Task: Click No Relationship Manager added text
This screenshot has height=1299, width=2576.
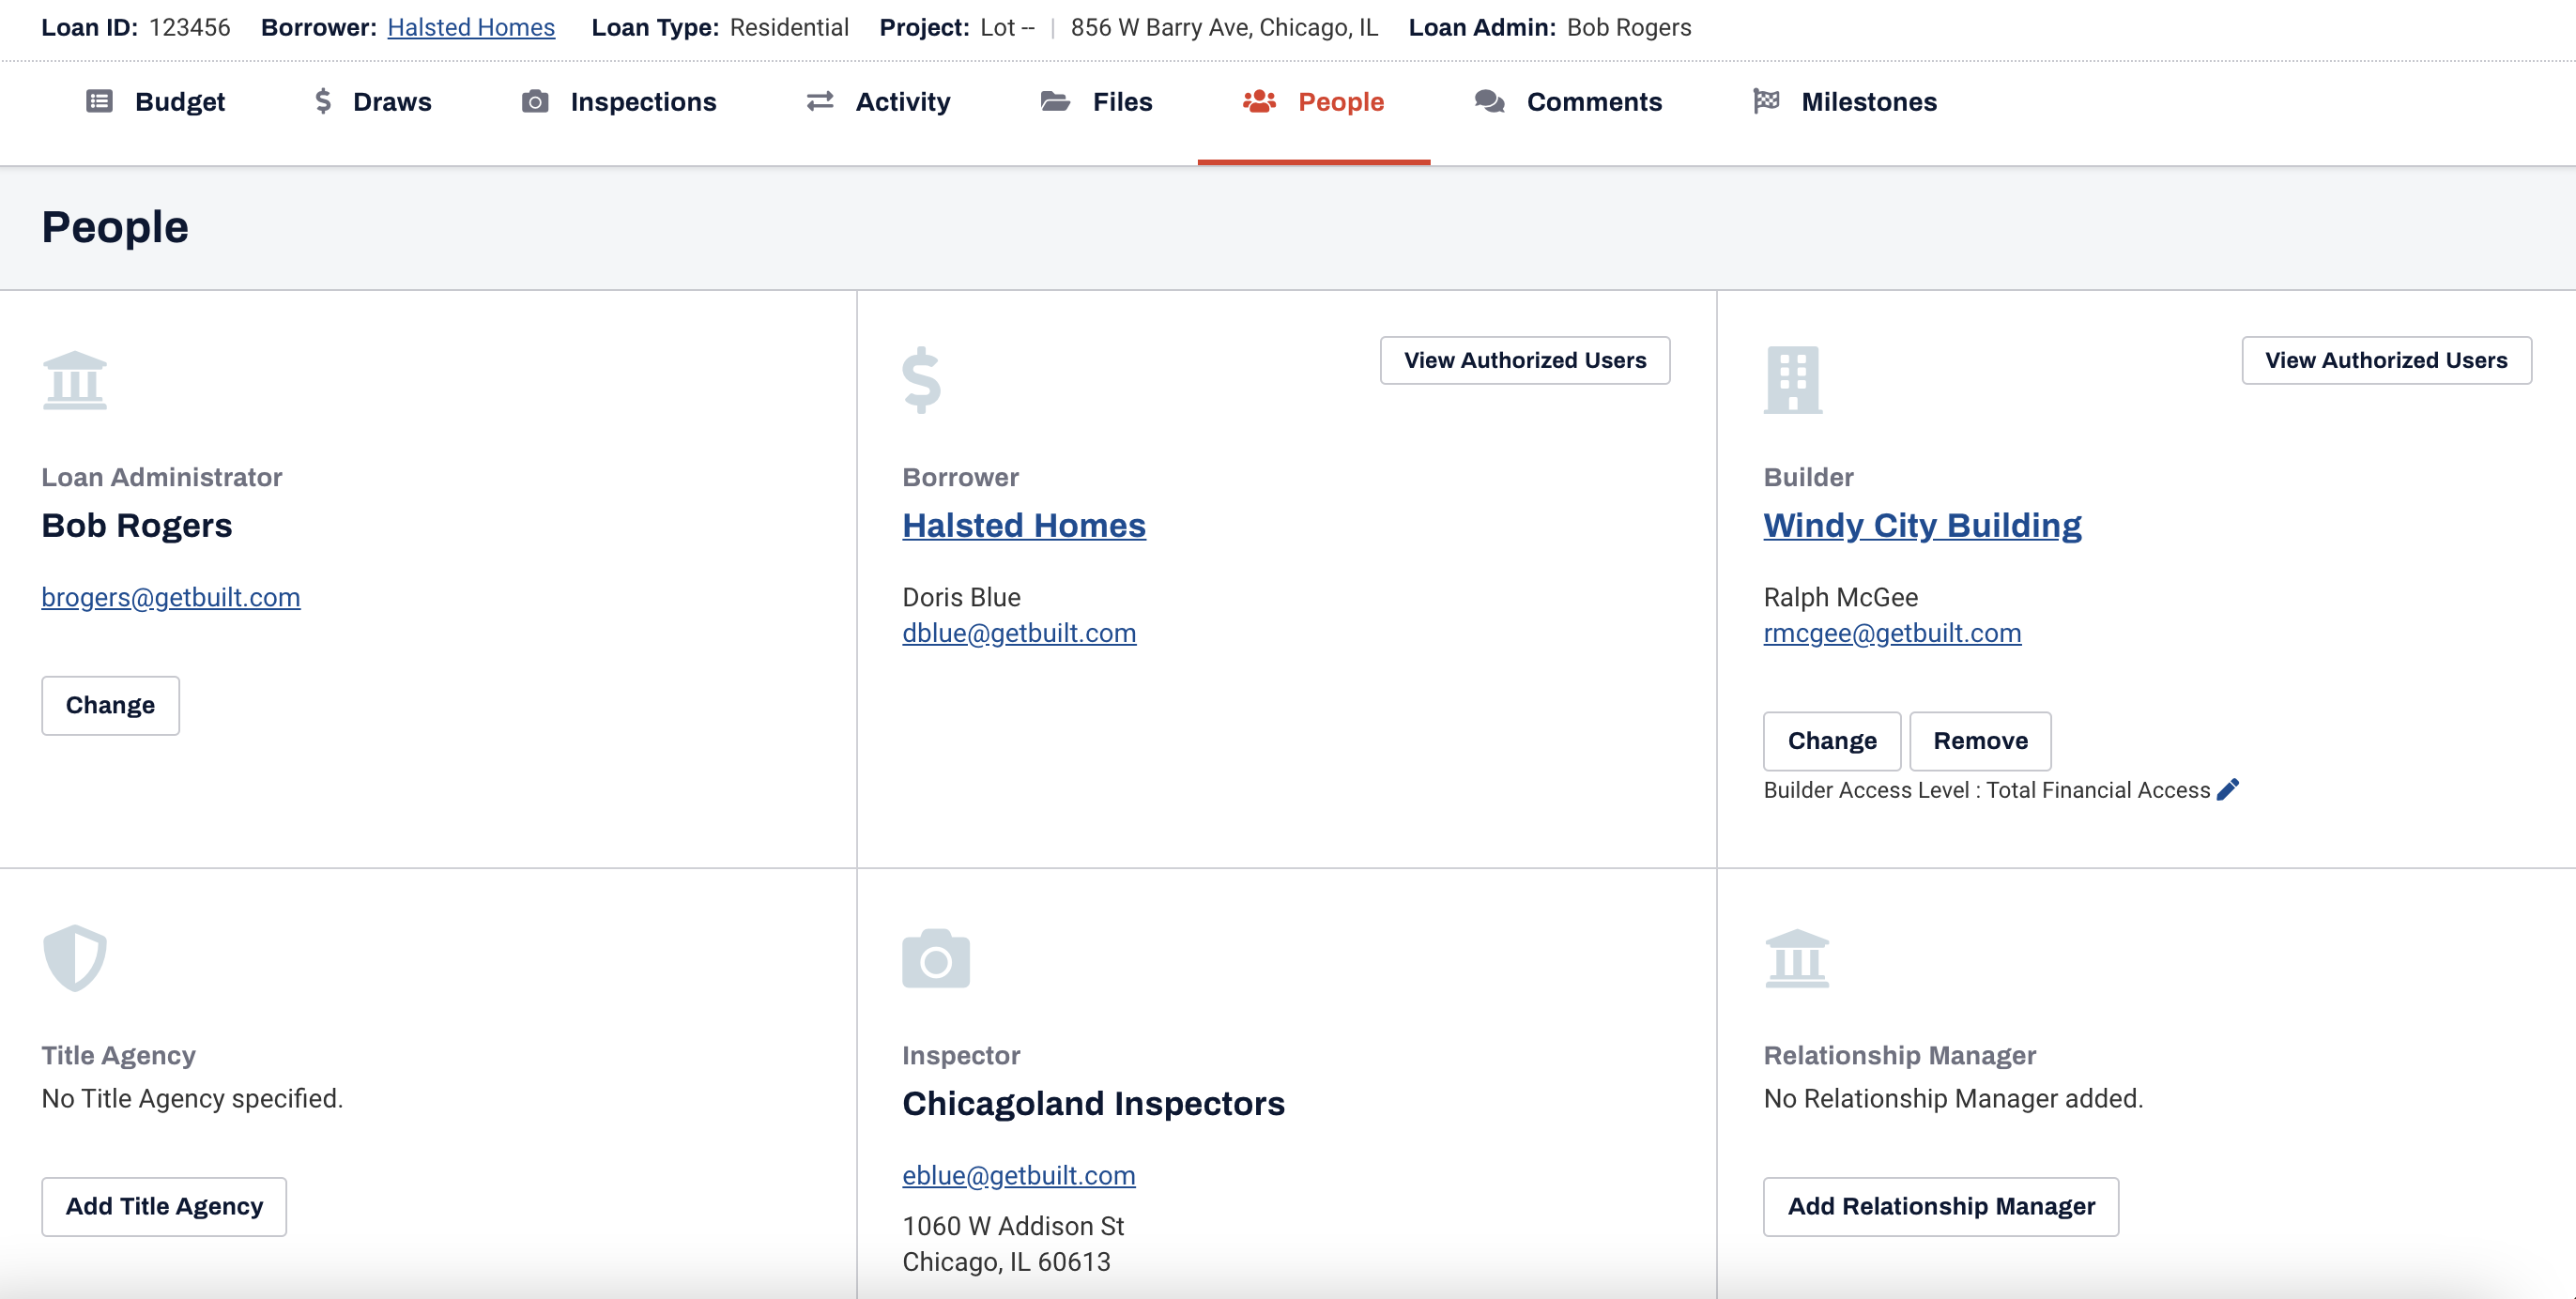Action: click(x=1953, y=1099)
